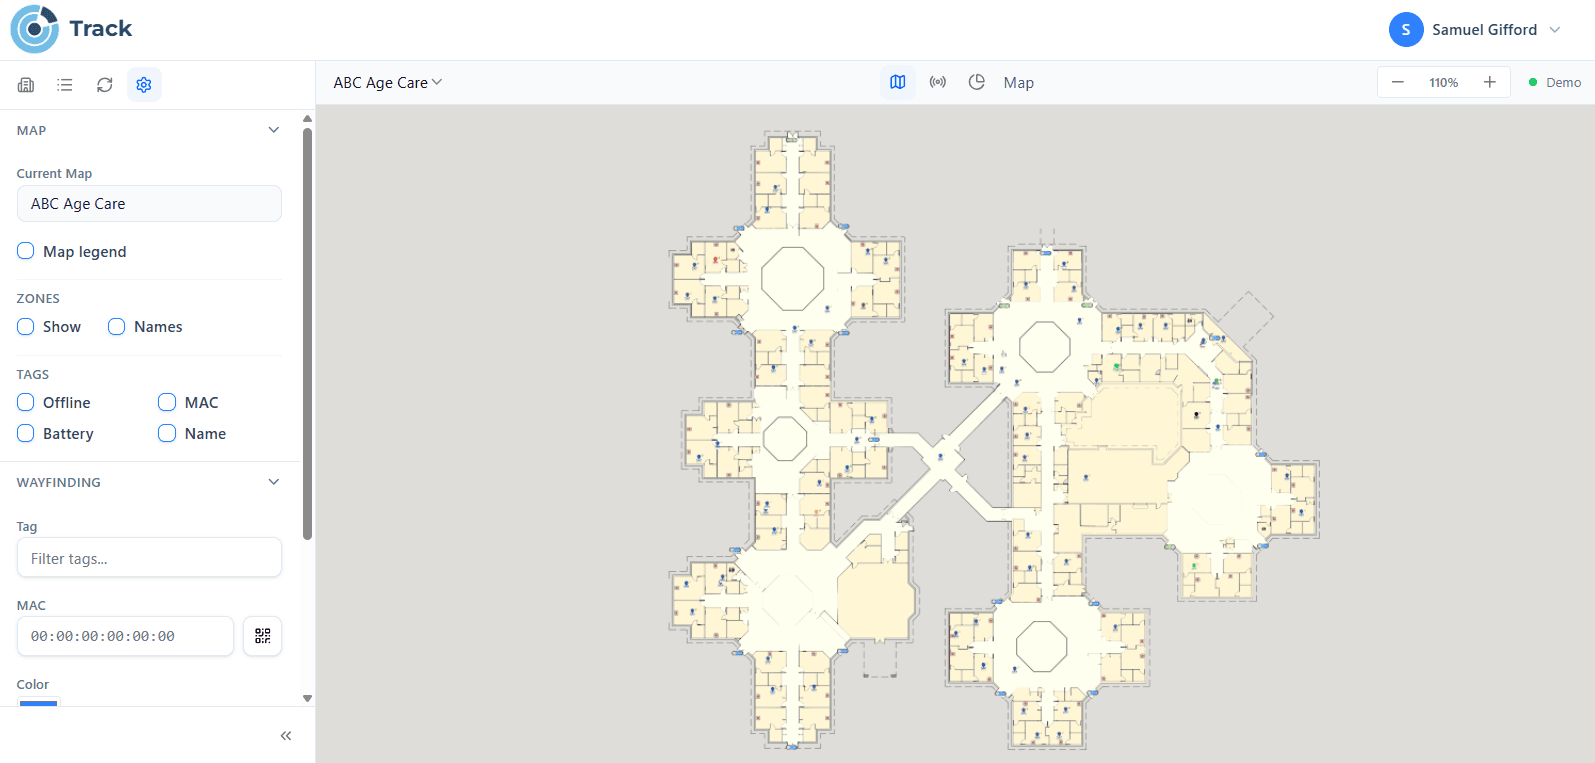1595x763 pixels.
Task: Enable the Battery tags checkbox
Action: click(x=26, y=433)
